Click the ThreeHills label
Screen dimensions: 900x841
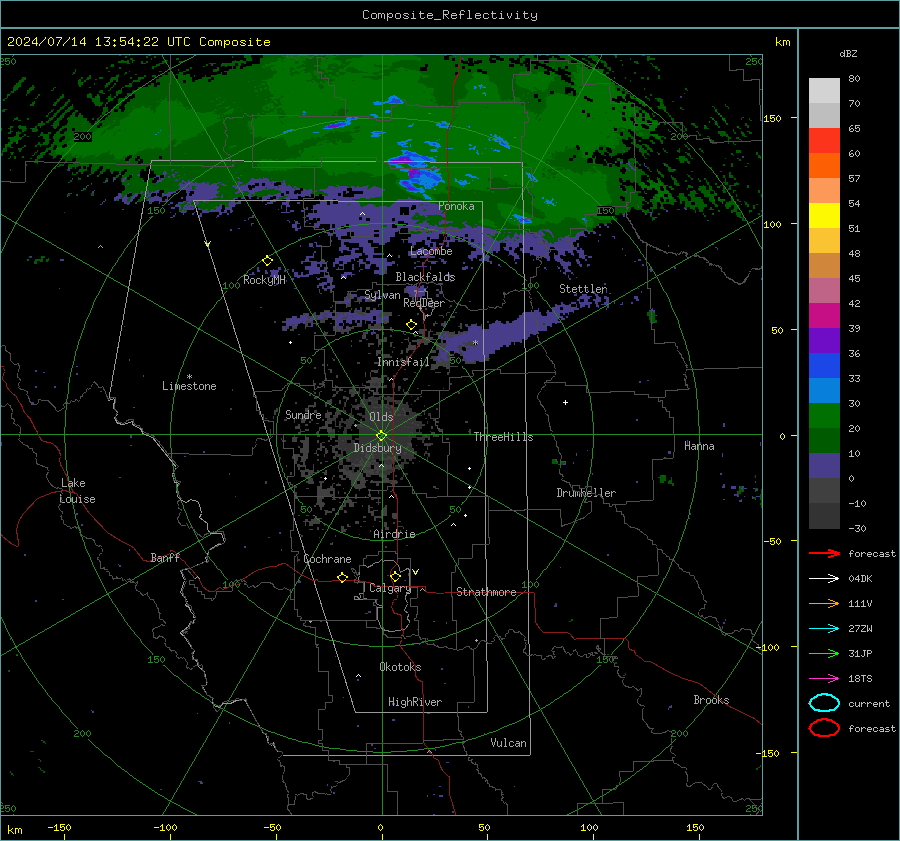[x=503, y=437]
